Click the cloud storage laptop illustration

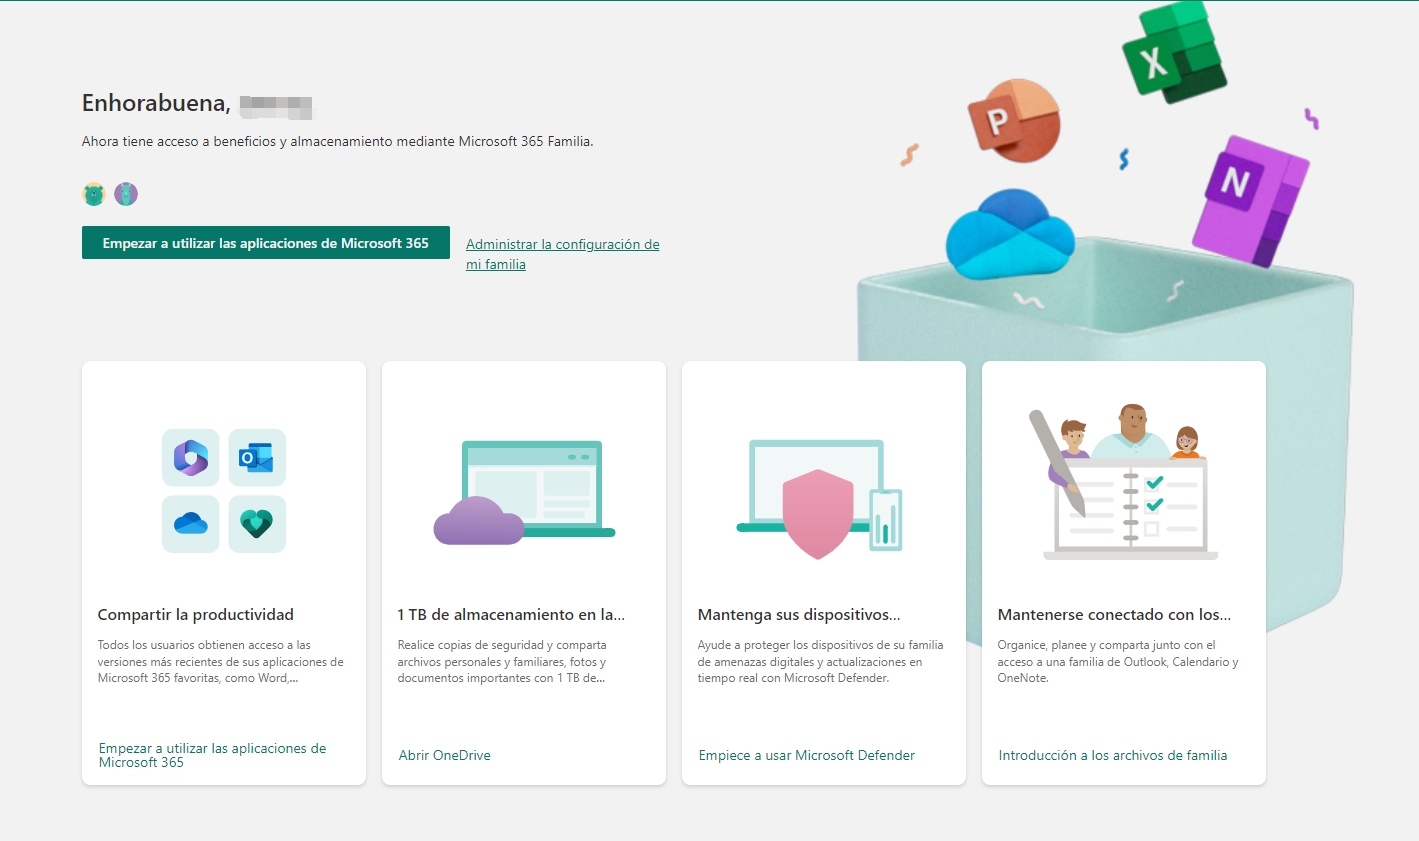tap(524, 492)
